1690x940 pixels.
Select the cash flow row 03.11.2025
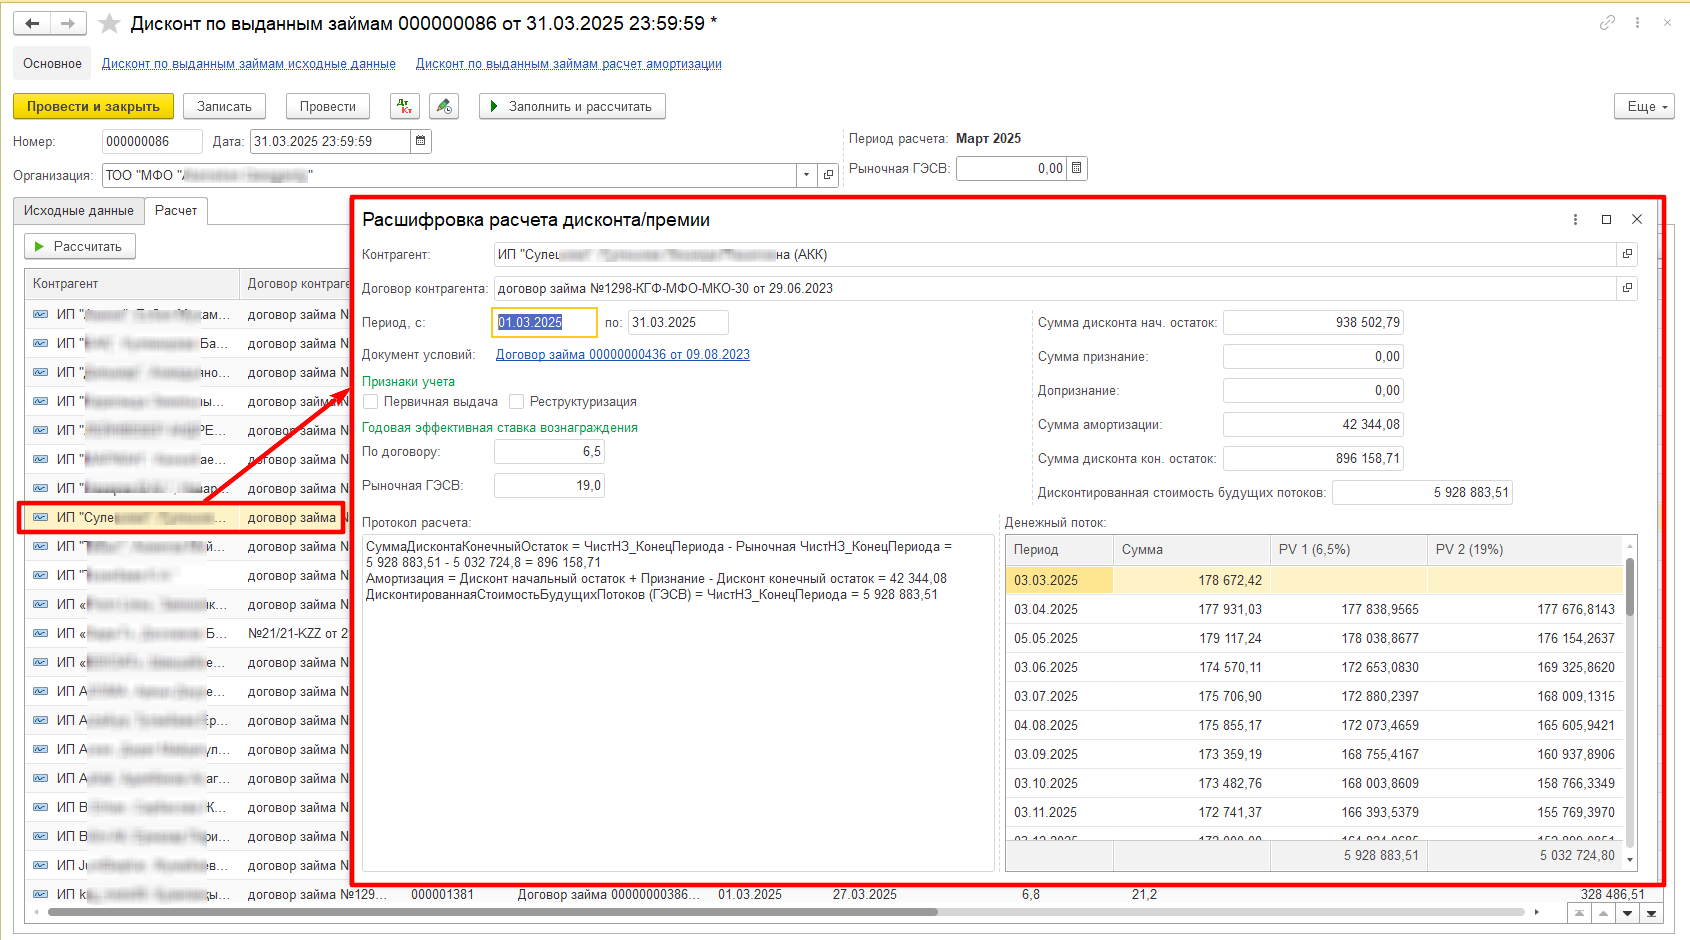(x=1314, y=812)
